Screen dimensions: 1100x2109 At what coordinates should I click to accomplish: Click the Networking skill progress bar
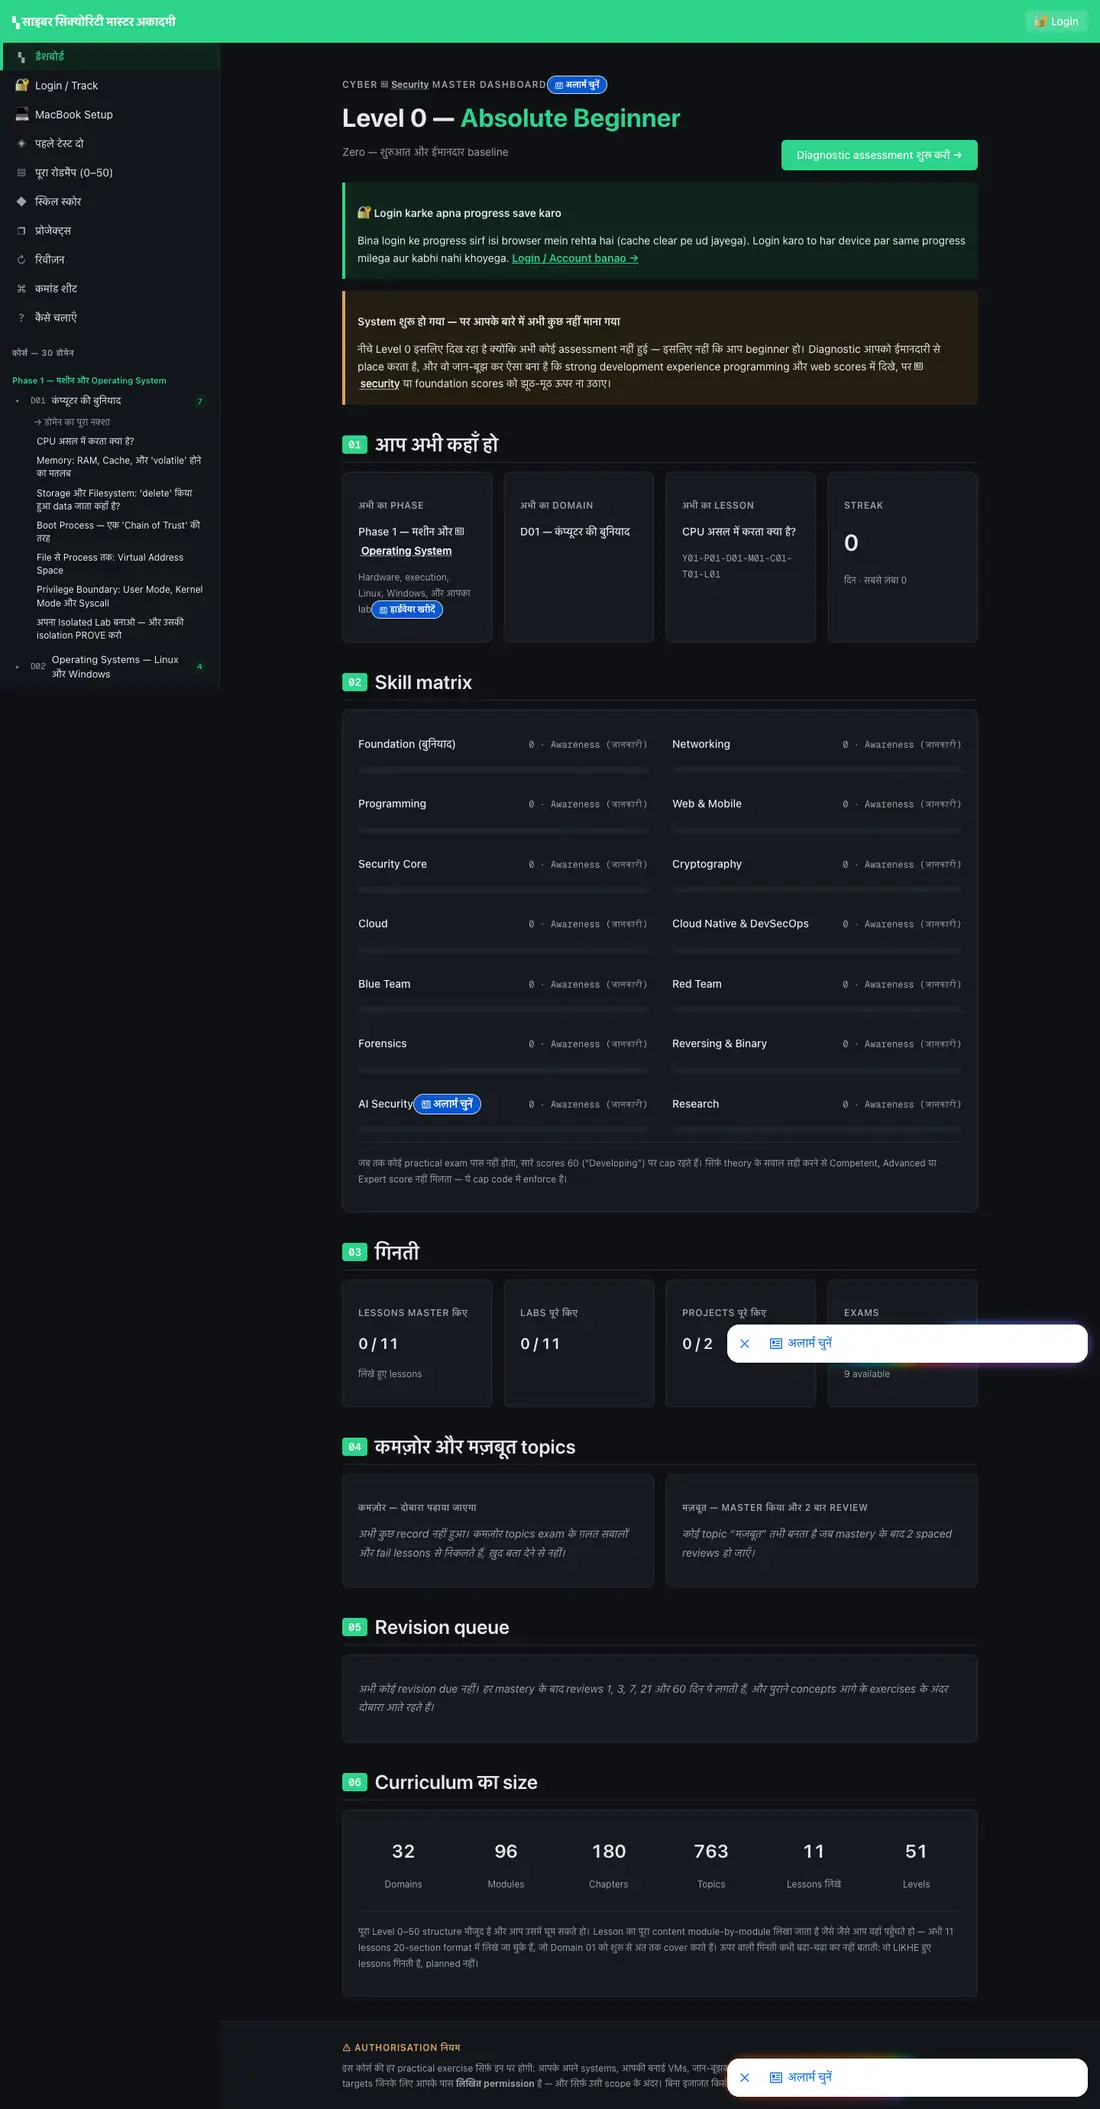[817, 770]
